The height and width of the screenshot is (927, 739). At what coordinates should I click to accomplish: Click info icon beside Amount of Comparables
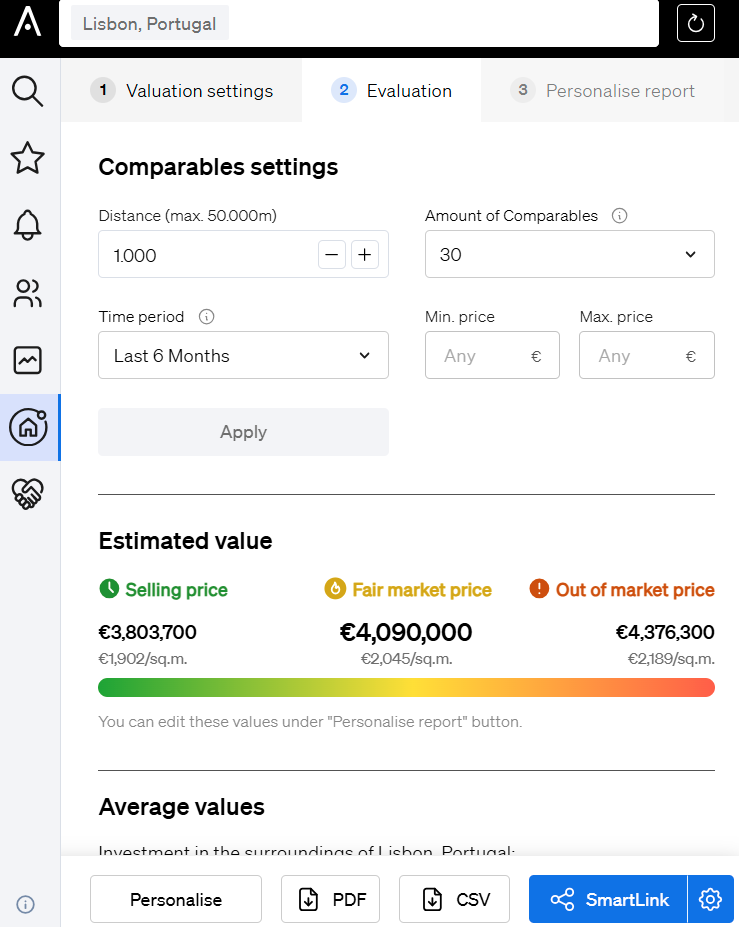click(x=619, y=216)
